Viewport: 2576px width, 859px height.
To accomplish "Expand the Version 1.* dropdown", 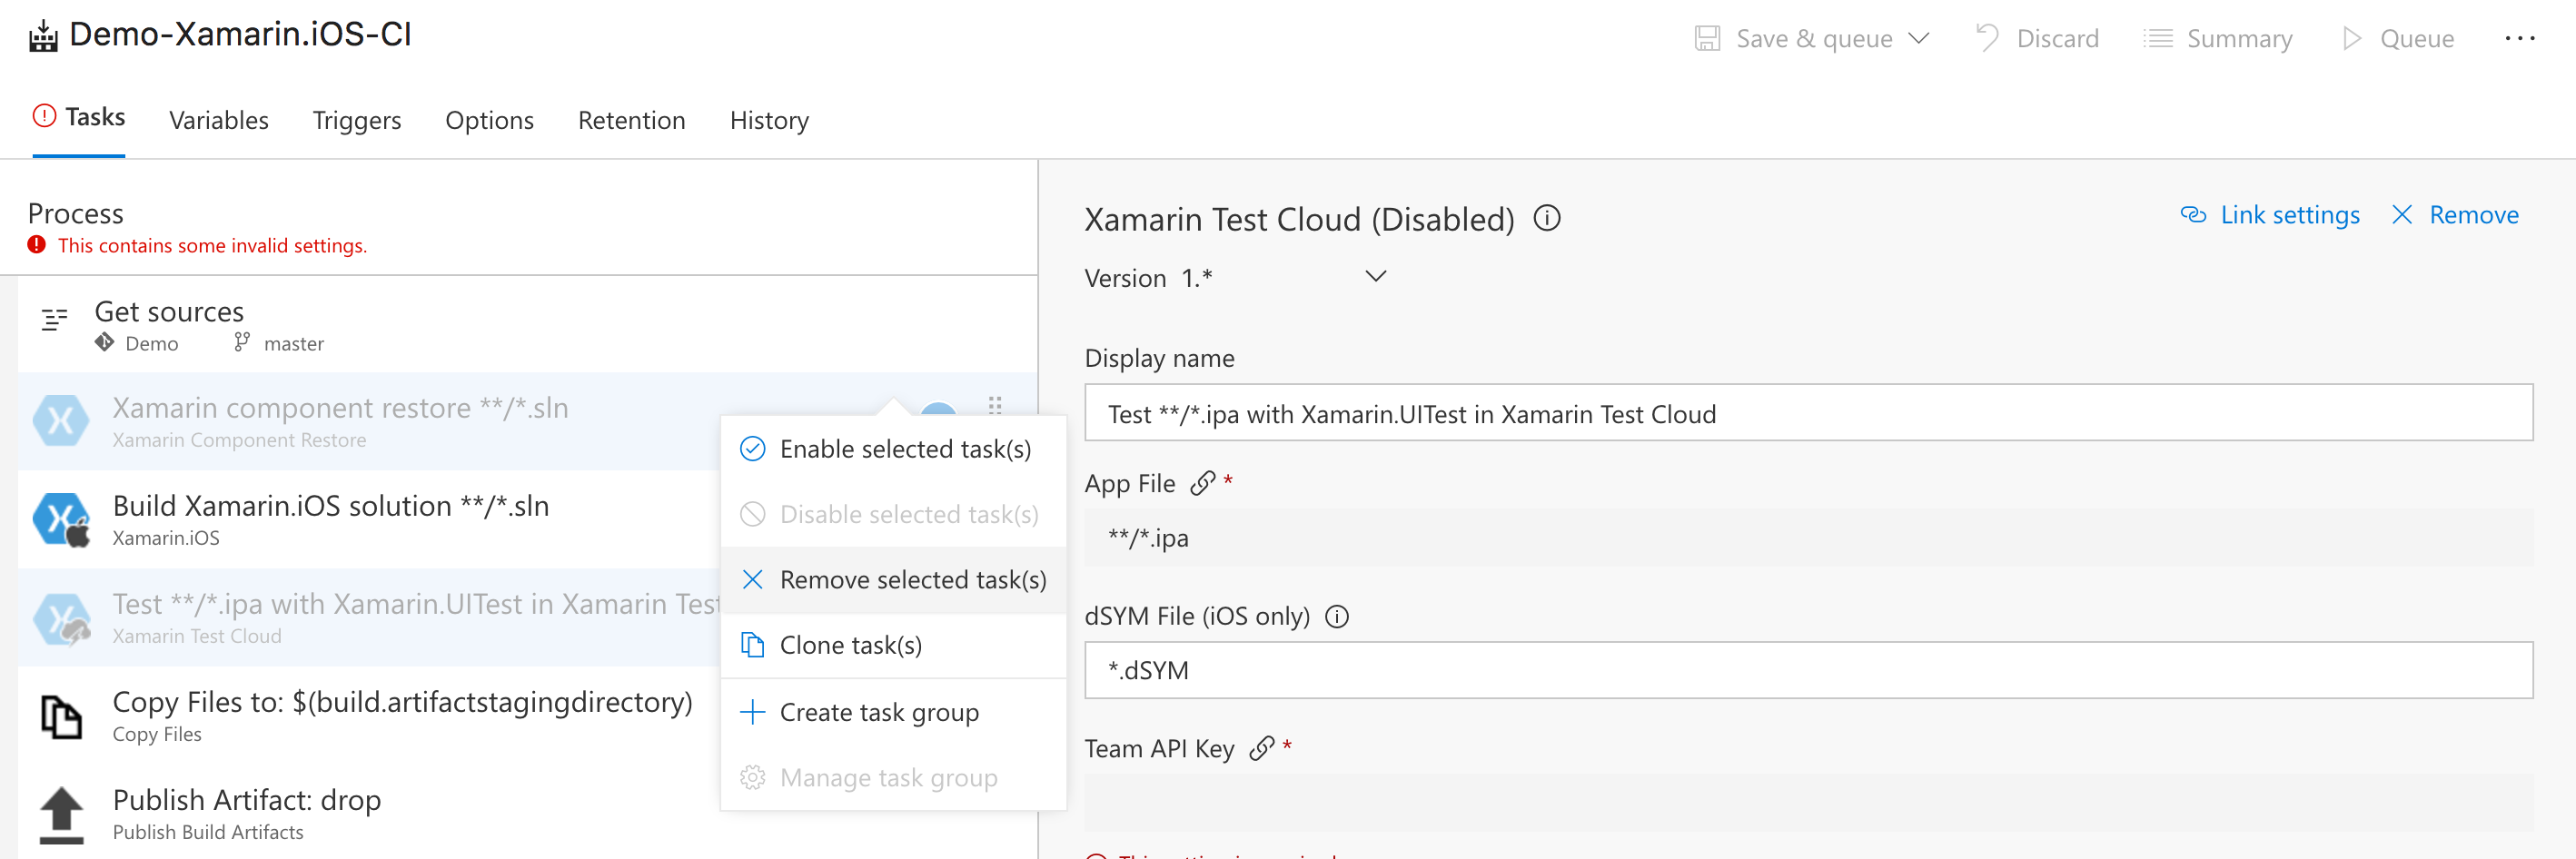I will (x=1375, y=277).
